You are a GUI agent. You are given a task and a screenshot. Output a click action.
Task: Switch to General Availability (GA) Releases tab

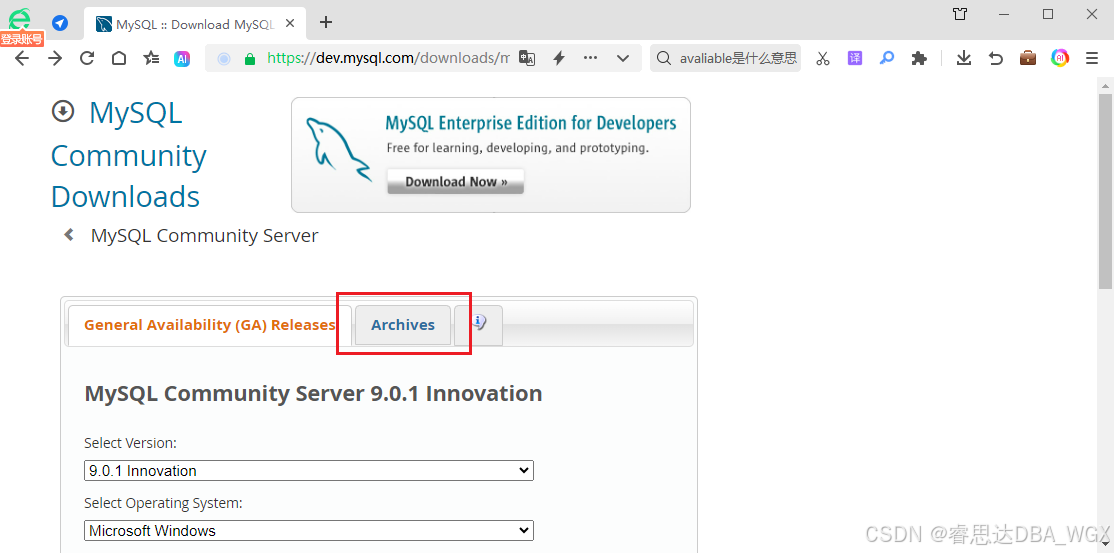(x=210, y=325)
